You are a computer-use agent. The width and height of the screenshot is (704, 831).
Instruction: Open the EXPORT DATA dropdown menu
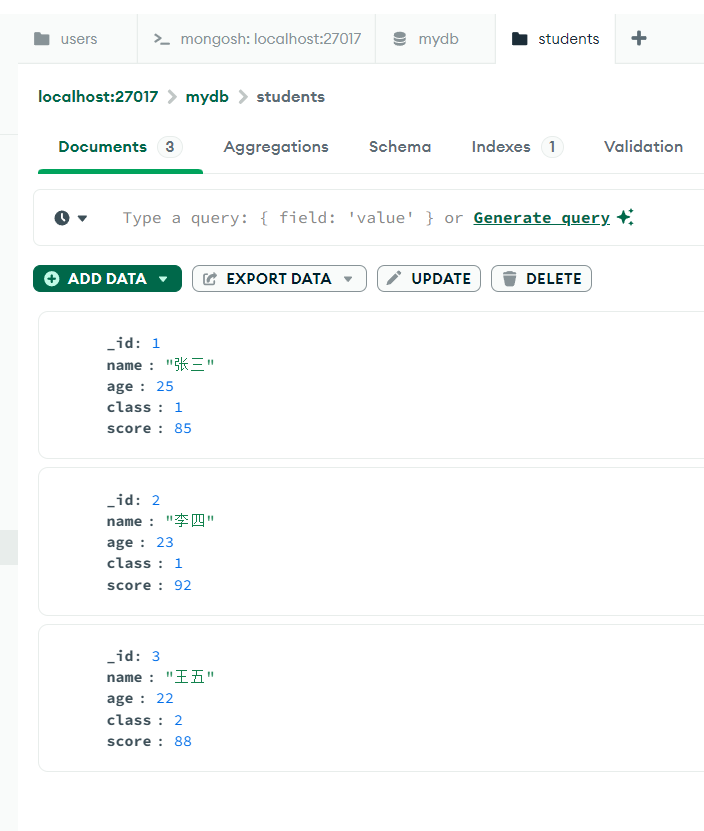pos(348,279)
